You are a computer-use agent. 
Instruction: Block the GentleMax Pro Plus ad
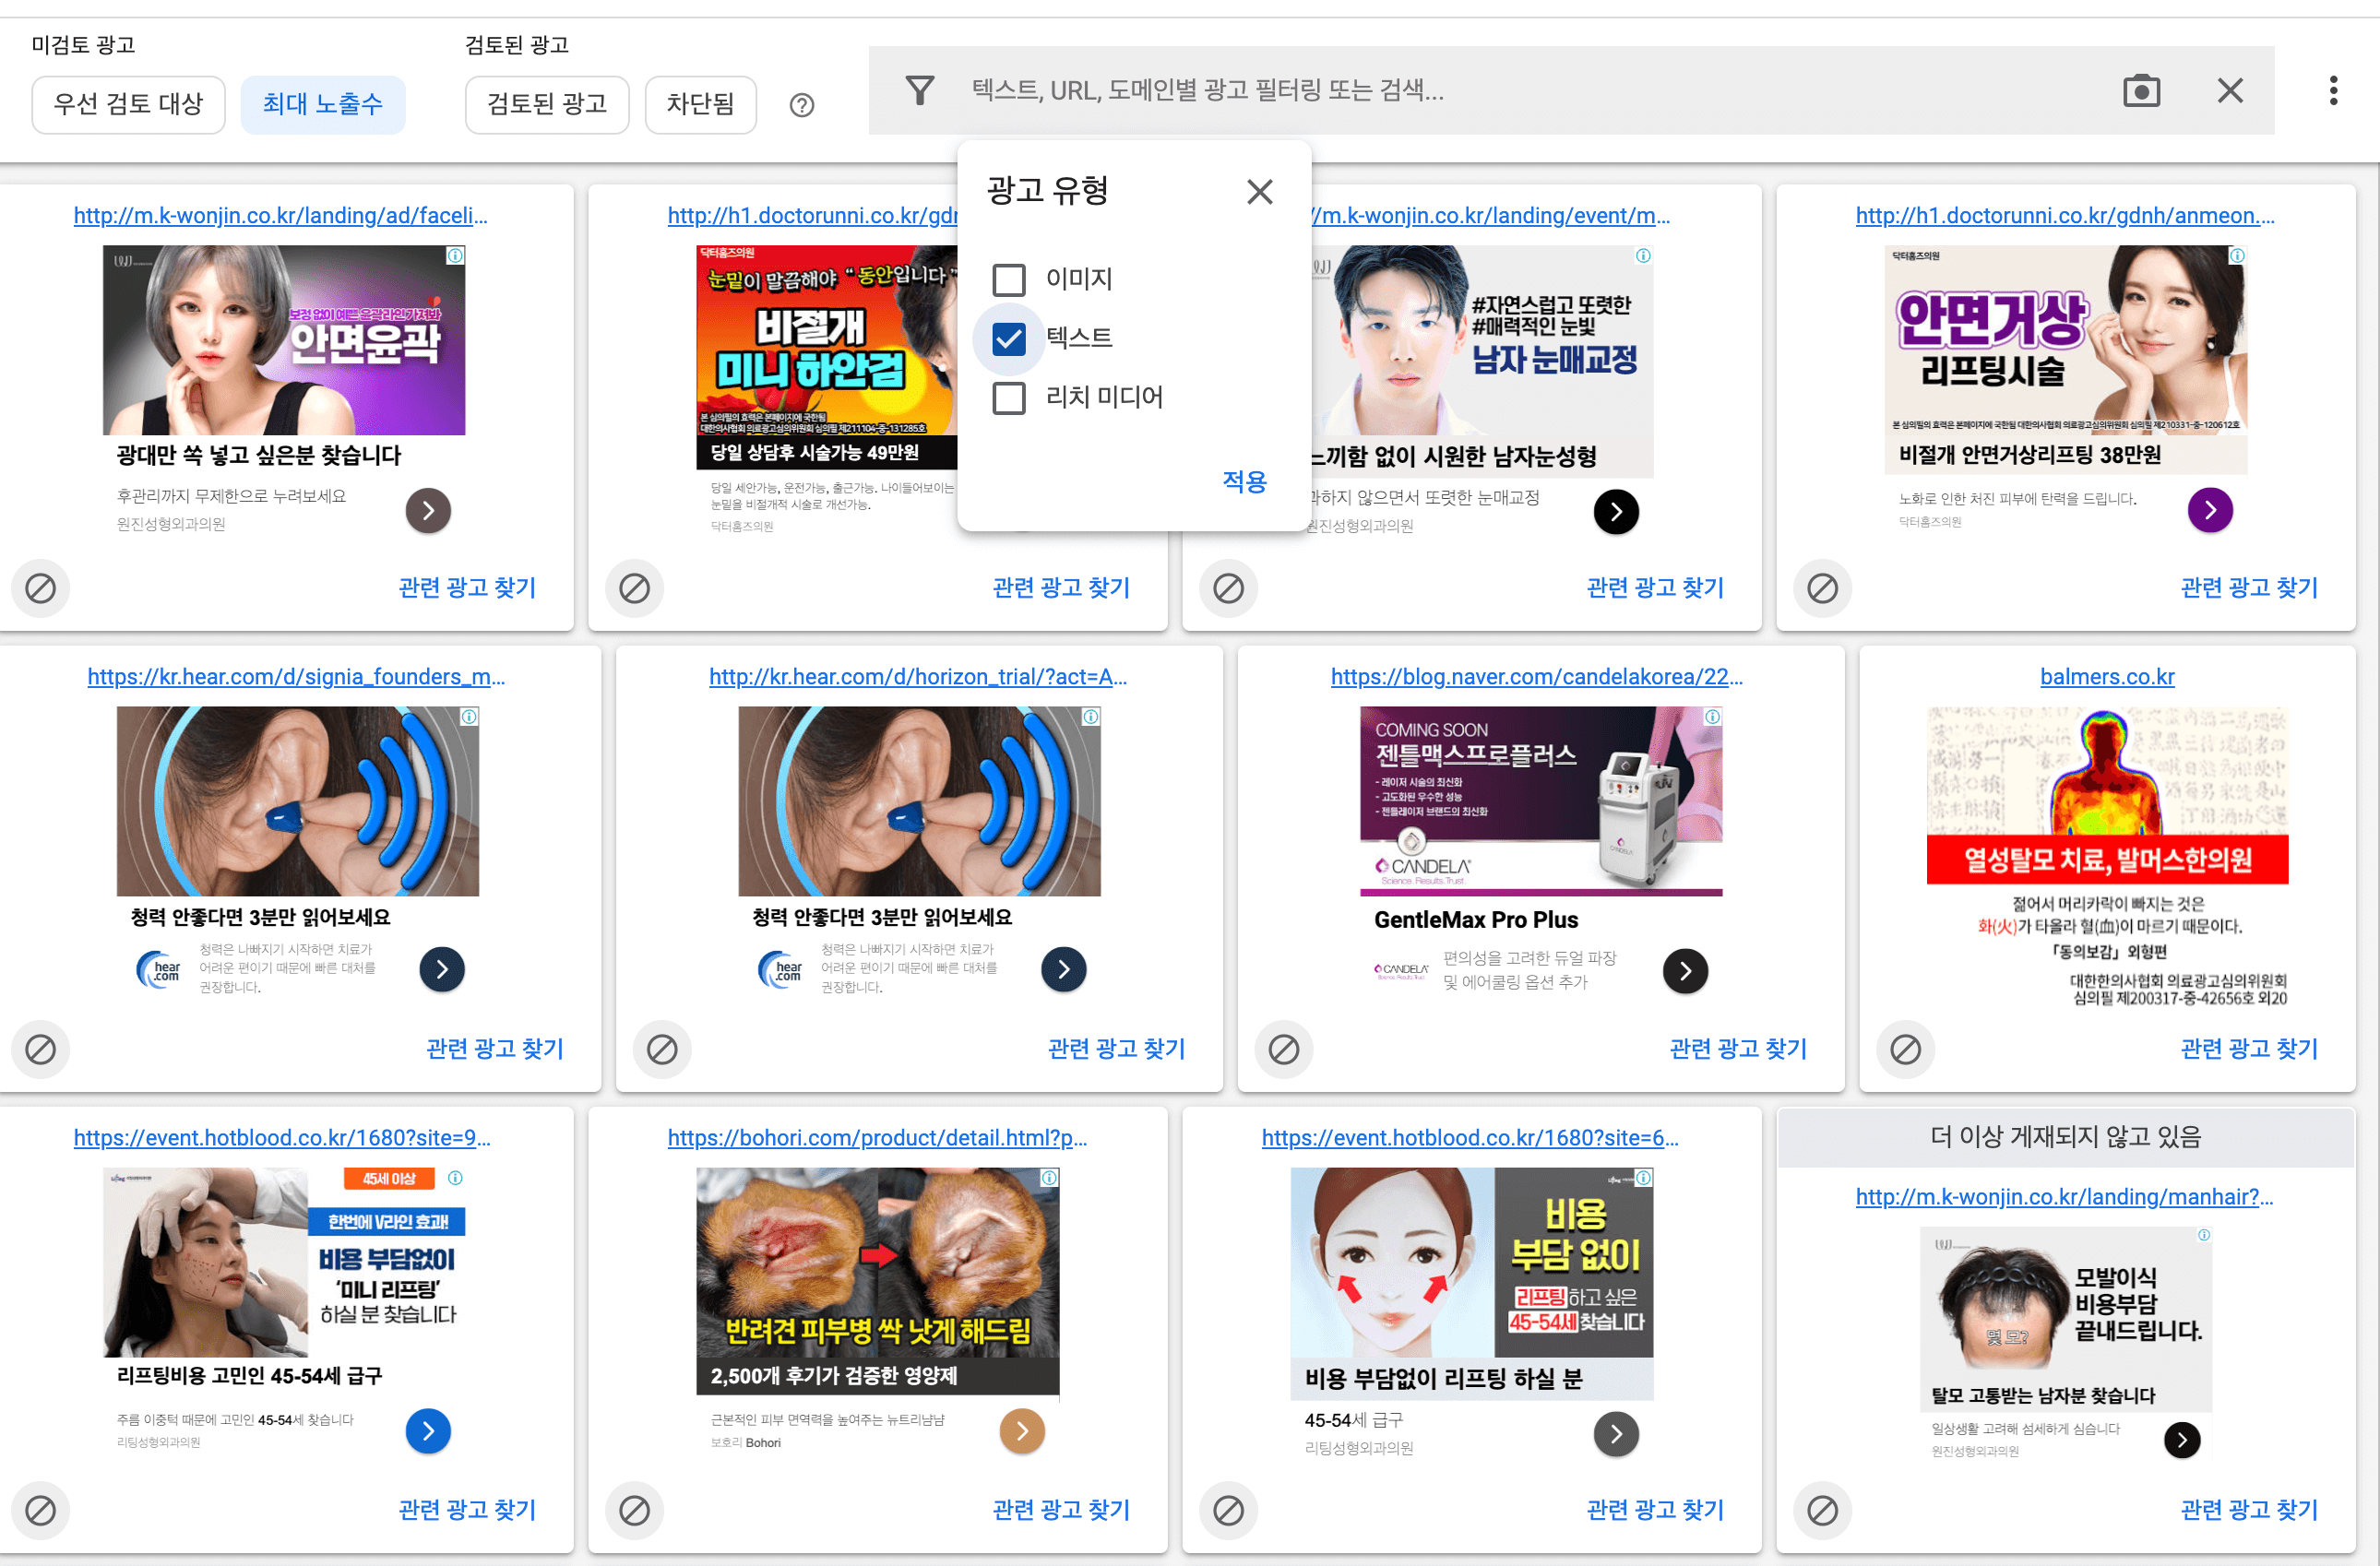[1283, 1049]
